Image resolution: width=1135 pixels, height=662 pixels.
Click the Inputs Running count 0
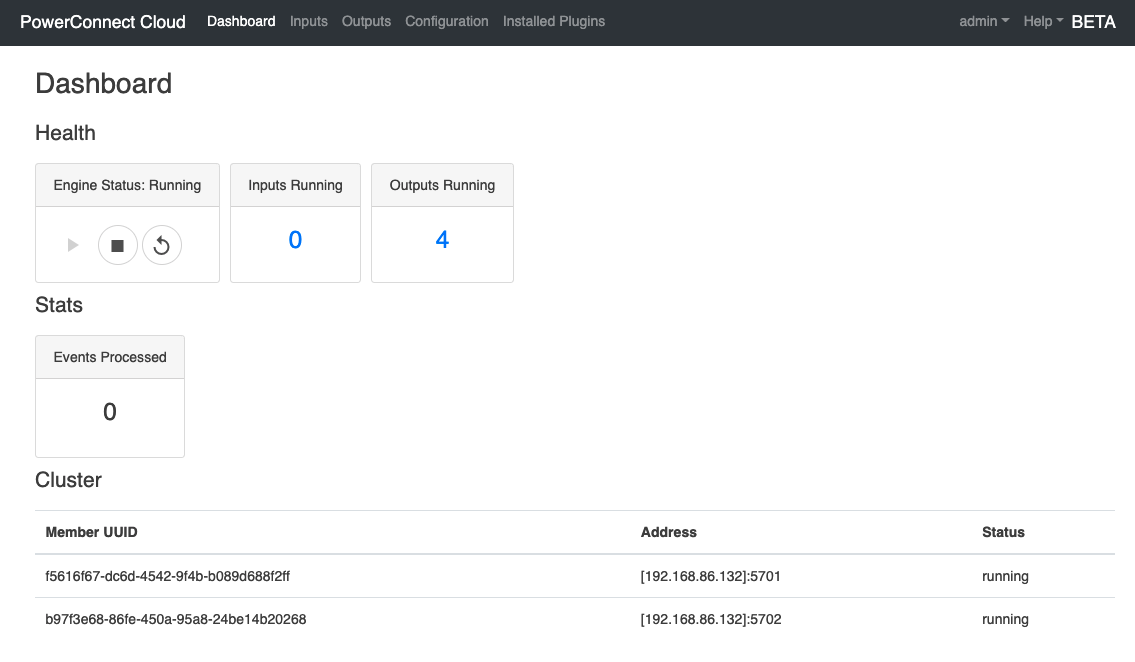tap(295, 240)
